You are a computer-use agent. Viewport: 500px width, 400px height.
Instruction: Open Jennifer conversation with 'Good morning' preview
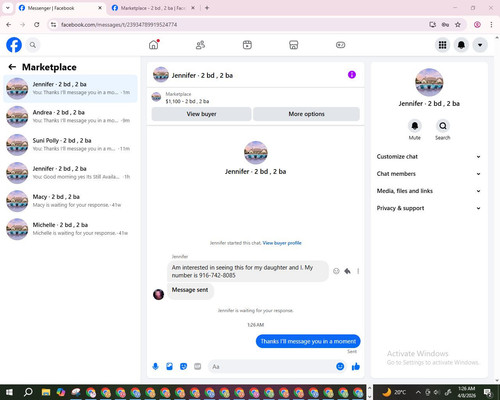coord(70,173)
